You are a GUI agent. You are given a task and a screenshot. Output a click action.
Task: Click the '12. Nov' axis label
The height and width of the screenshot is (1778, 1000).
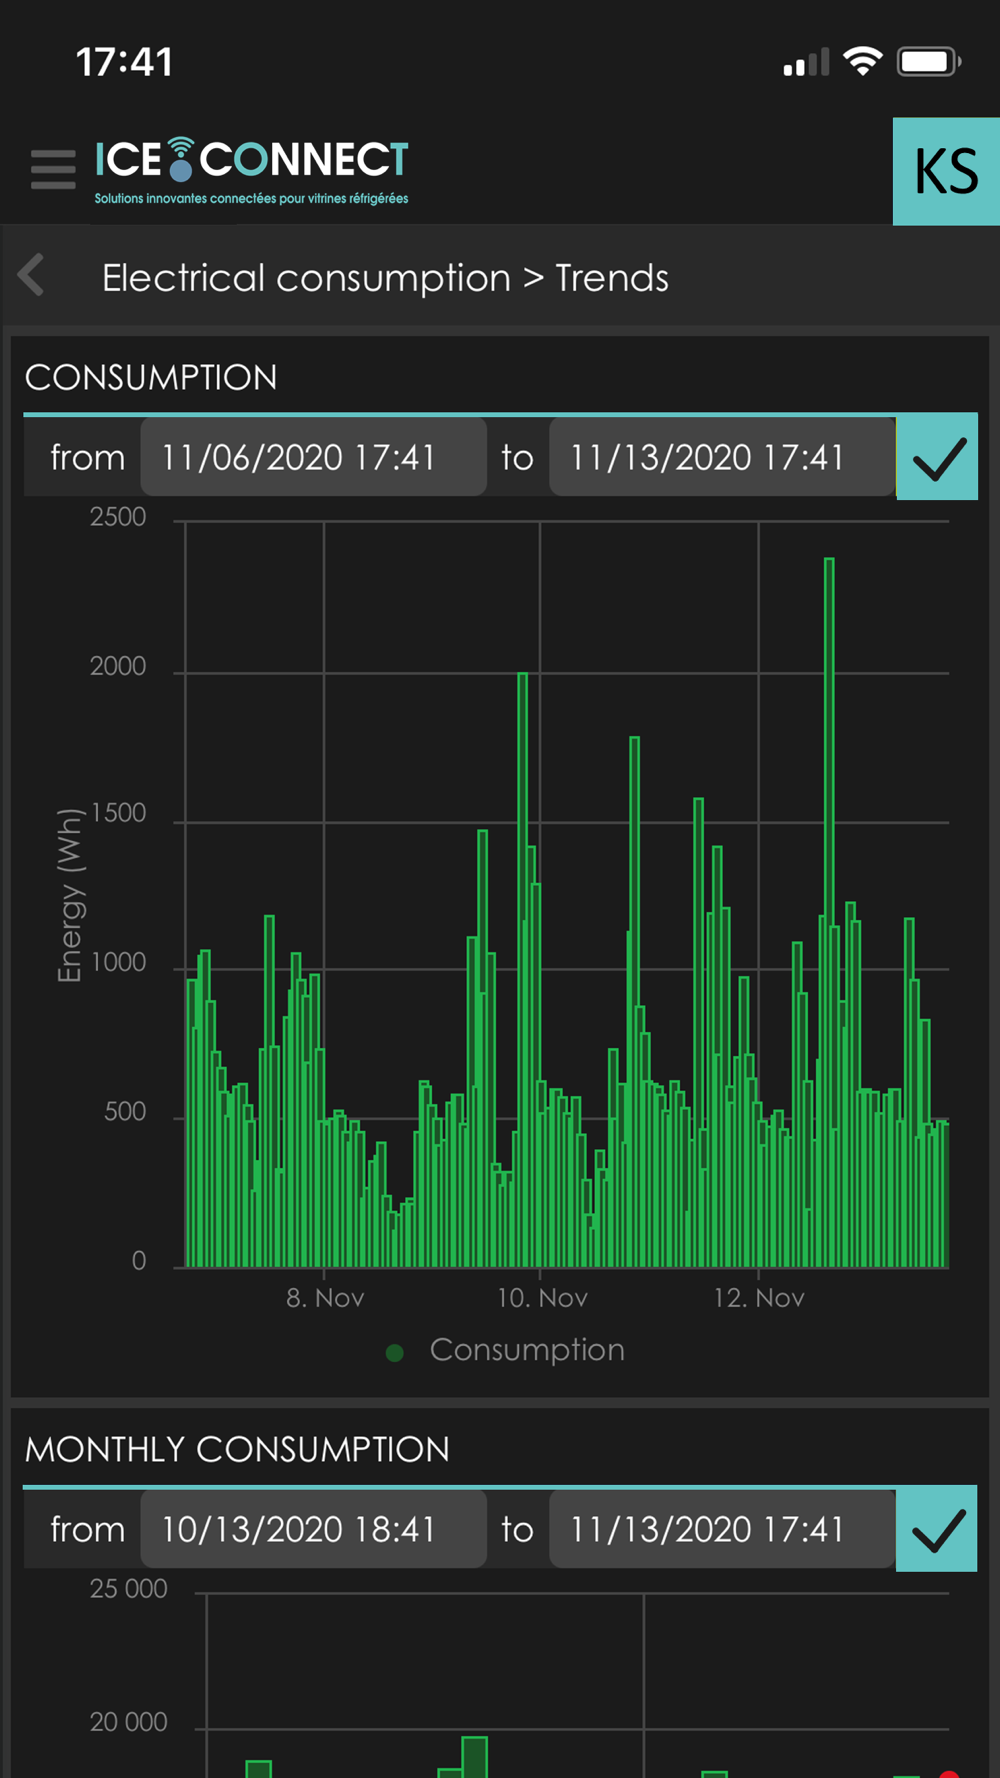759,1298
